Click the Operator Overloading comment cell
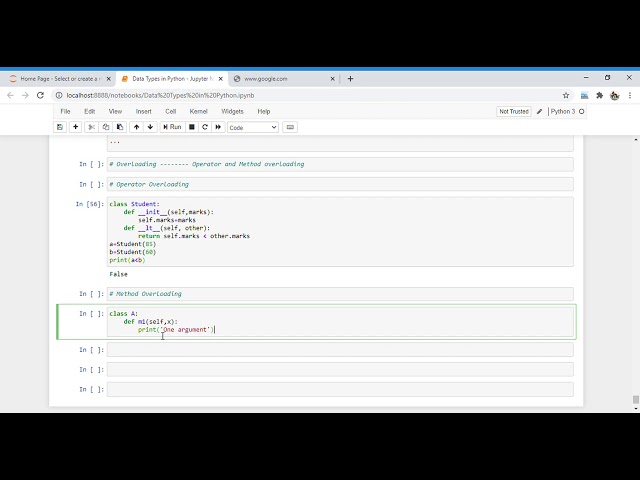The height and width of the screenshot is (480, 640). [340, 184]
